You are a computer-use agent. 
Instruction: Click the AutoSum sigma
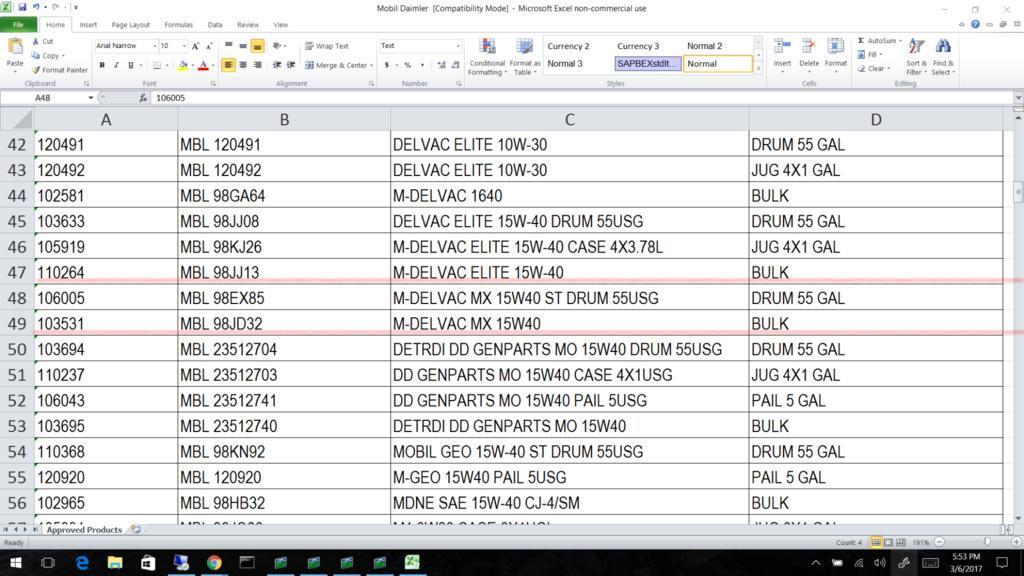point(861,40)
